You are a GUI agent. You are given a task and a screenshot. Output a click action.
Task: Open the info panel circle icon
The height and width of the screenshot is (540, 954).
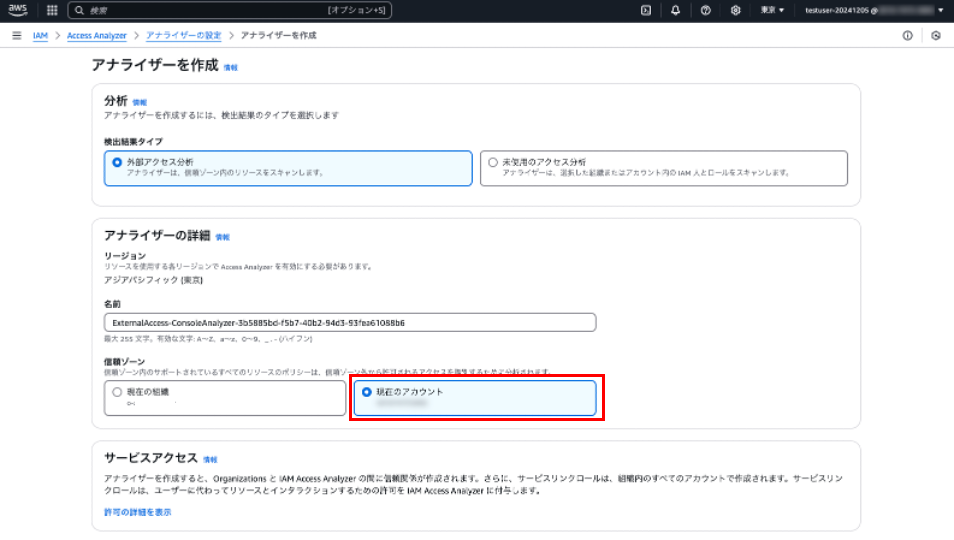point(907,35)
